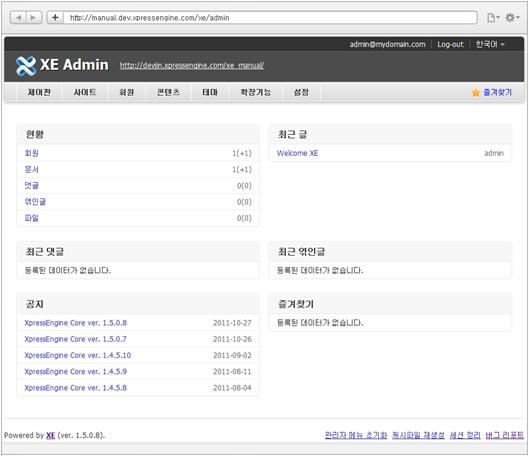Viewport: 529px width, 456px height.
Task: Open the 사이트 menu
Action: [x=85, y=92]
